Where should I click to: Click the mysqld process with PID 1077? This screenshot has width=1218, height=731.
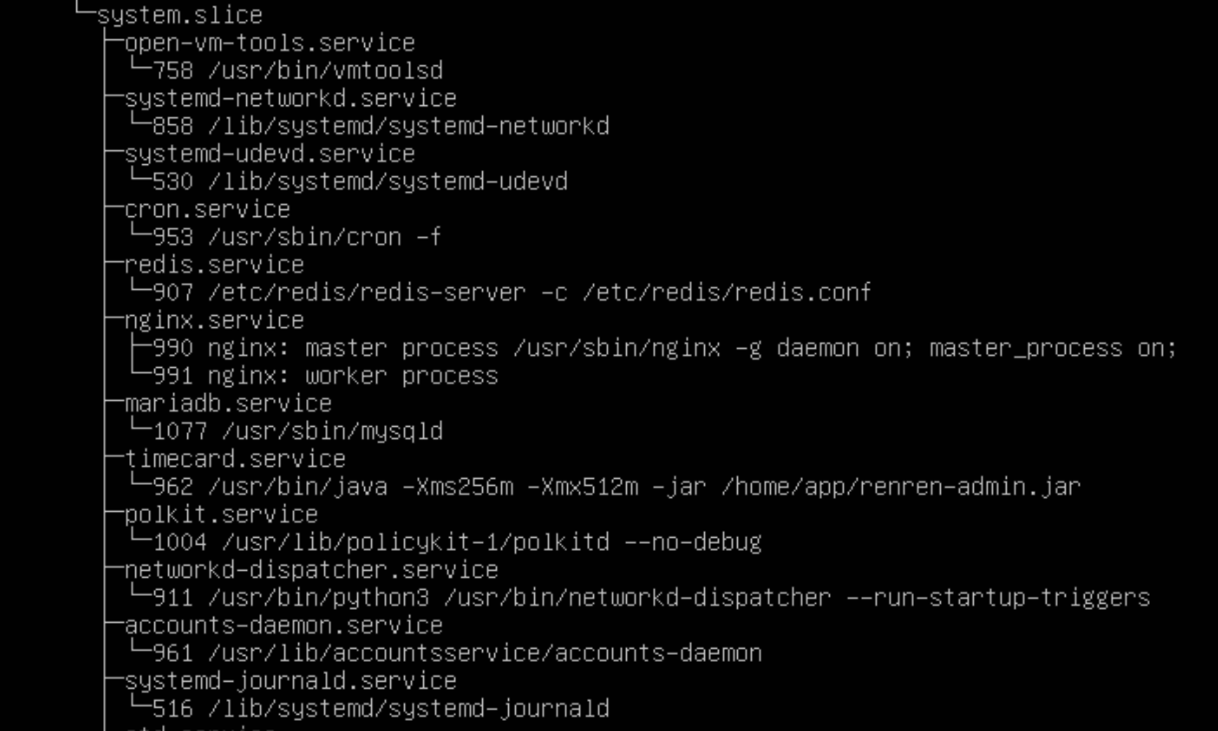297,432
